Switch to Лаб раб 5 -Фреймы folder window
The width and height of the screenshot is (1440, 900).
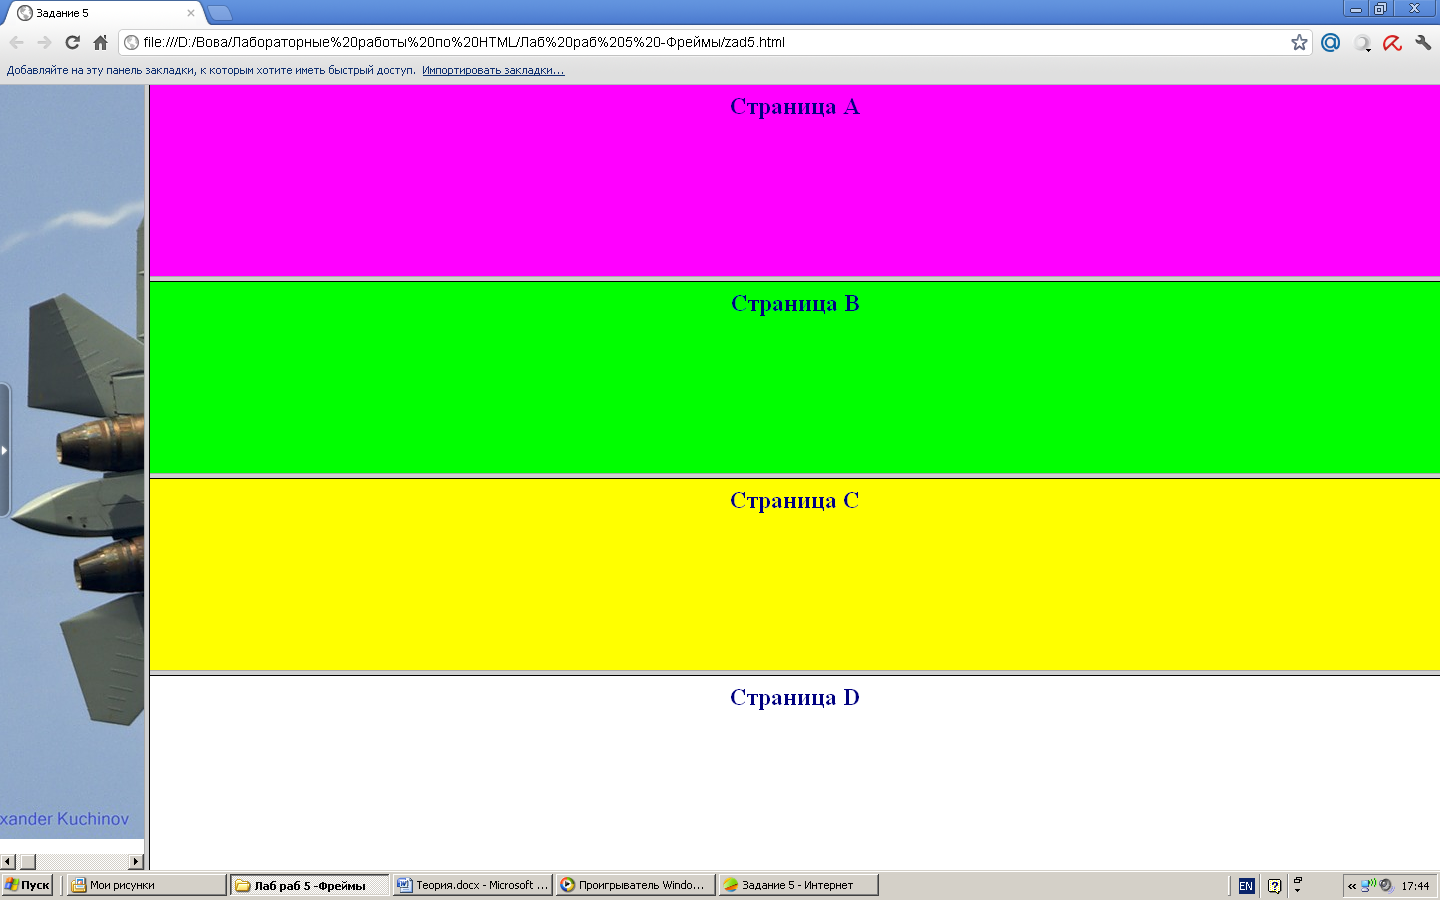click(309, 885)
